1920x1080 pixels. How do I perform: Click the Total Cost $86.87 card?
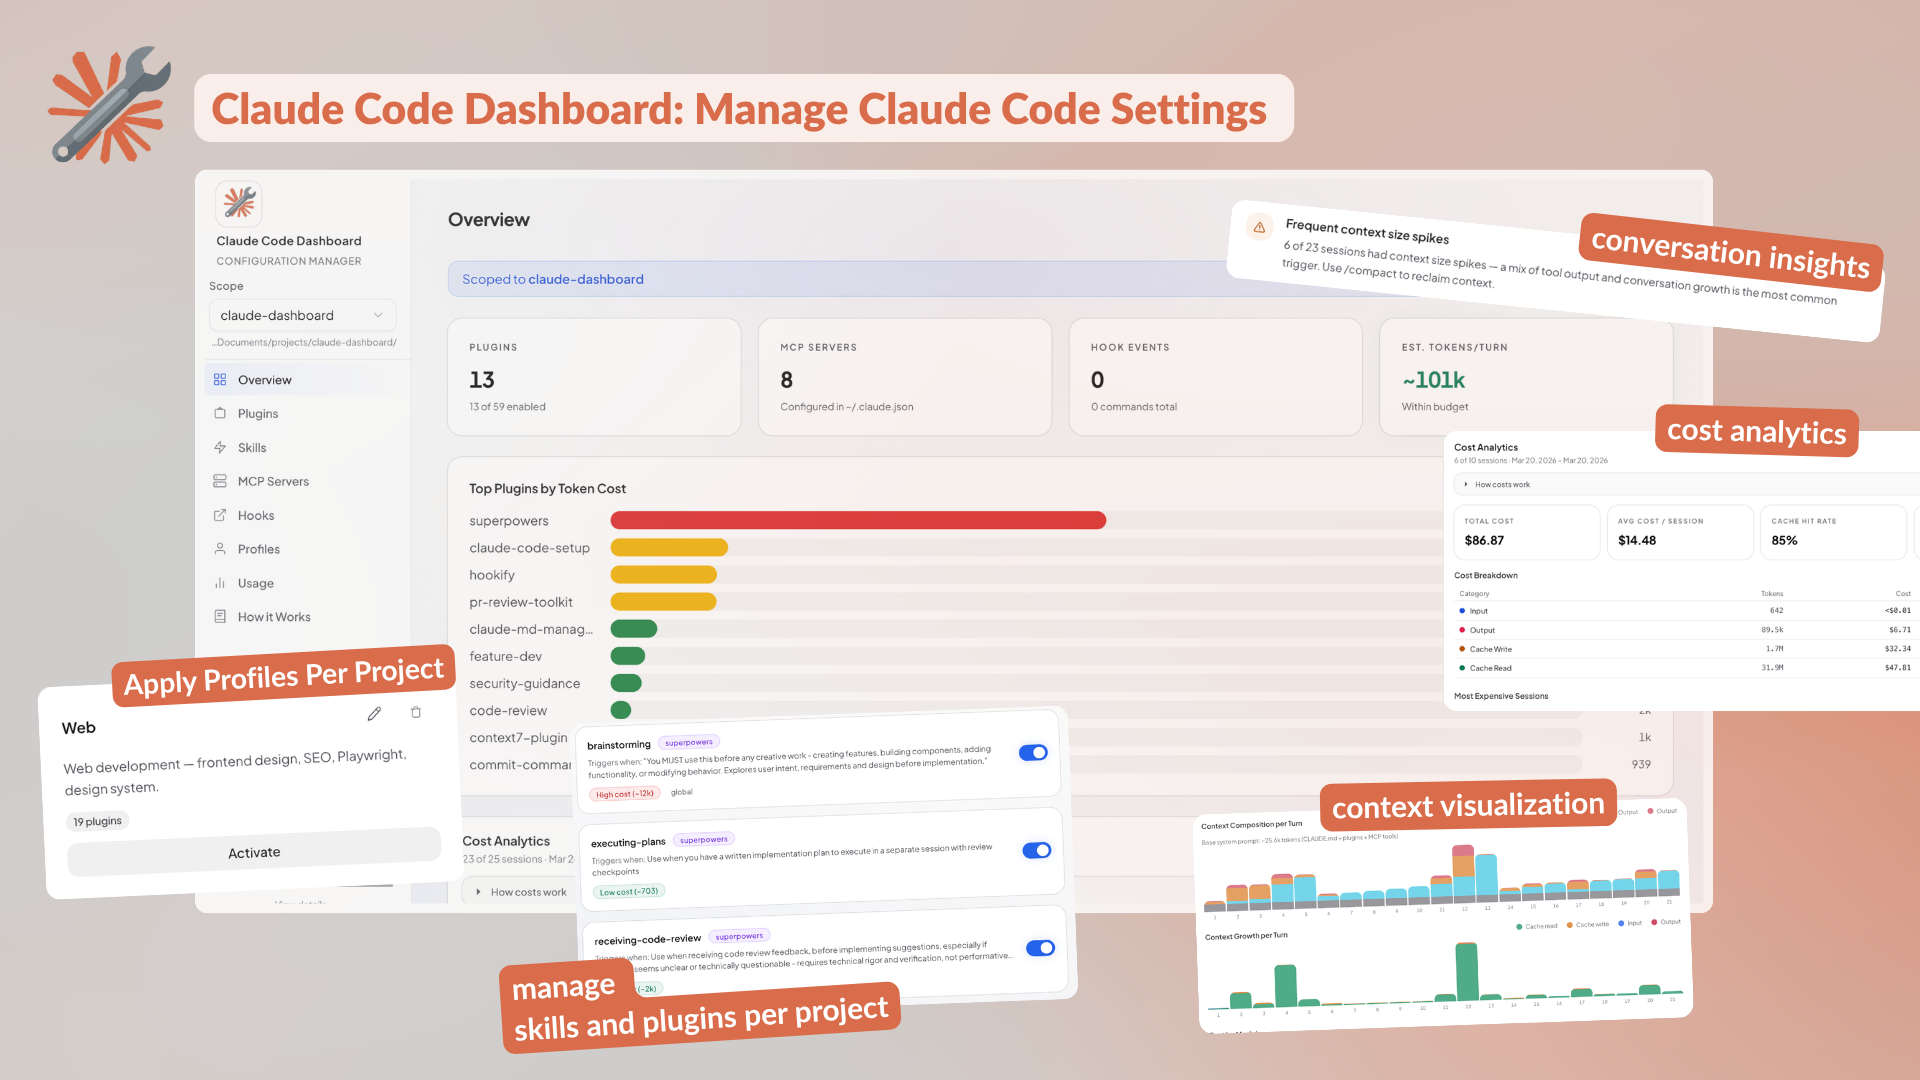[1526, 532]
